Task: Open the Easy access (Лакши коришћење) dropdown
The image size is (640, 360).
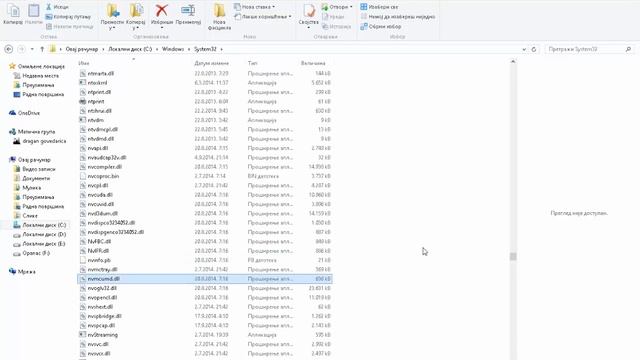Action: point(263,17)
